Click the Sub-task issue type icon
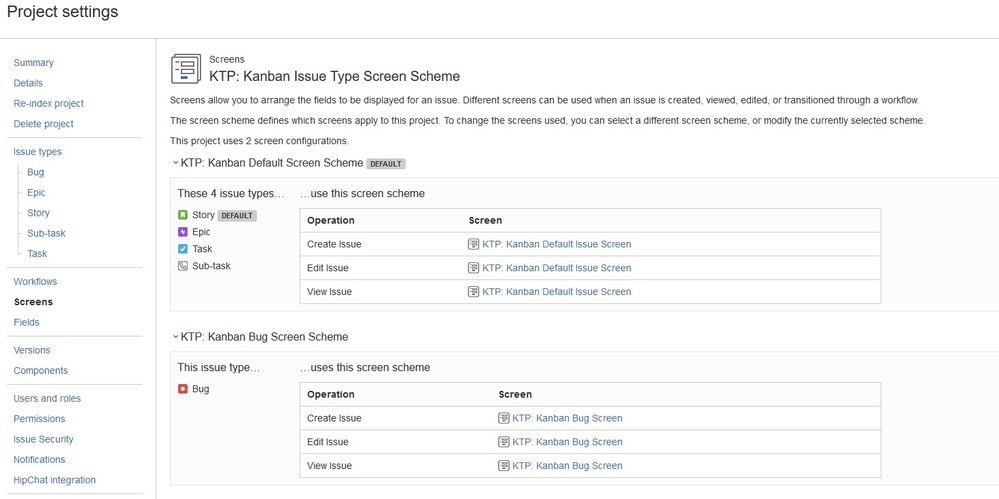 [183, 266]
